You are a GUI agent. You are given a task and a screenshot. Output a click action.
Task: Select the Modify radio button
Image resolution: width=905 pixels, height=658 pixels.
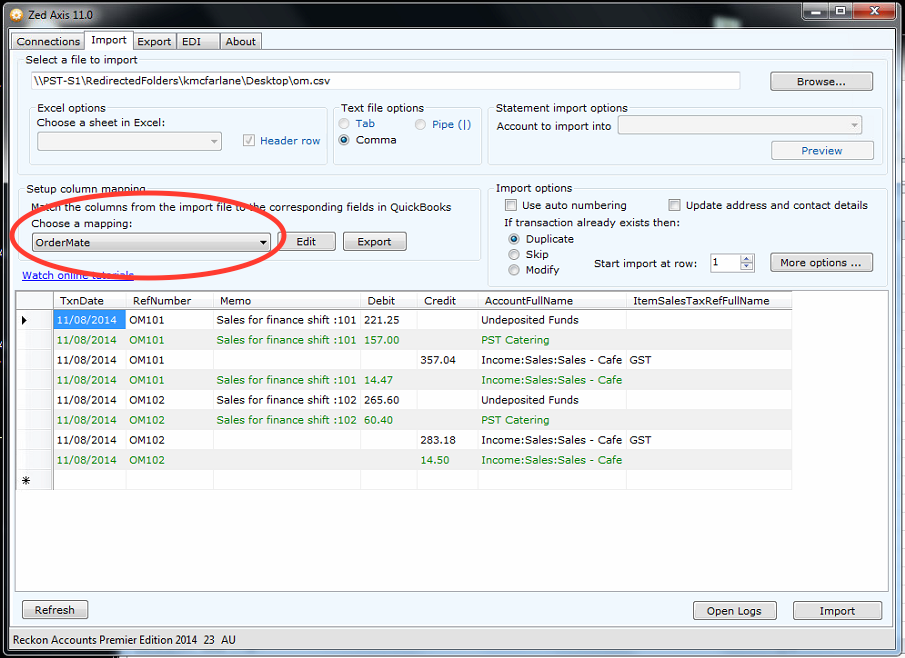pyautogui.click(x=513, y=268)
